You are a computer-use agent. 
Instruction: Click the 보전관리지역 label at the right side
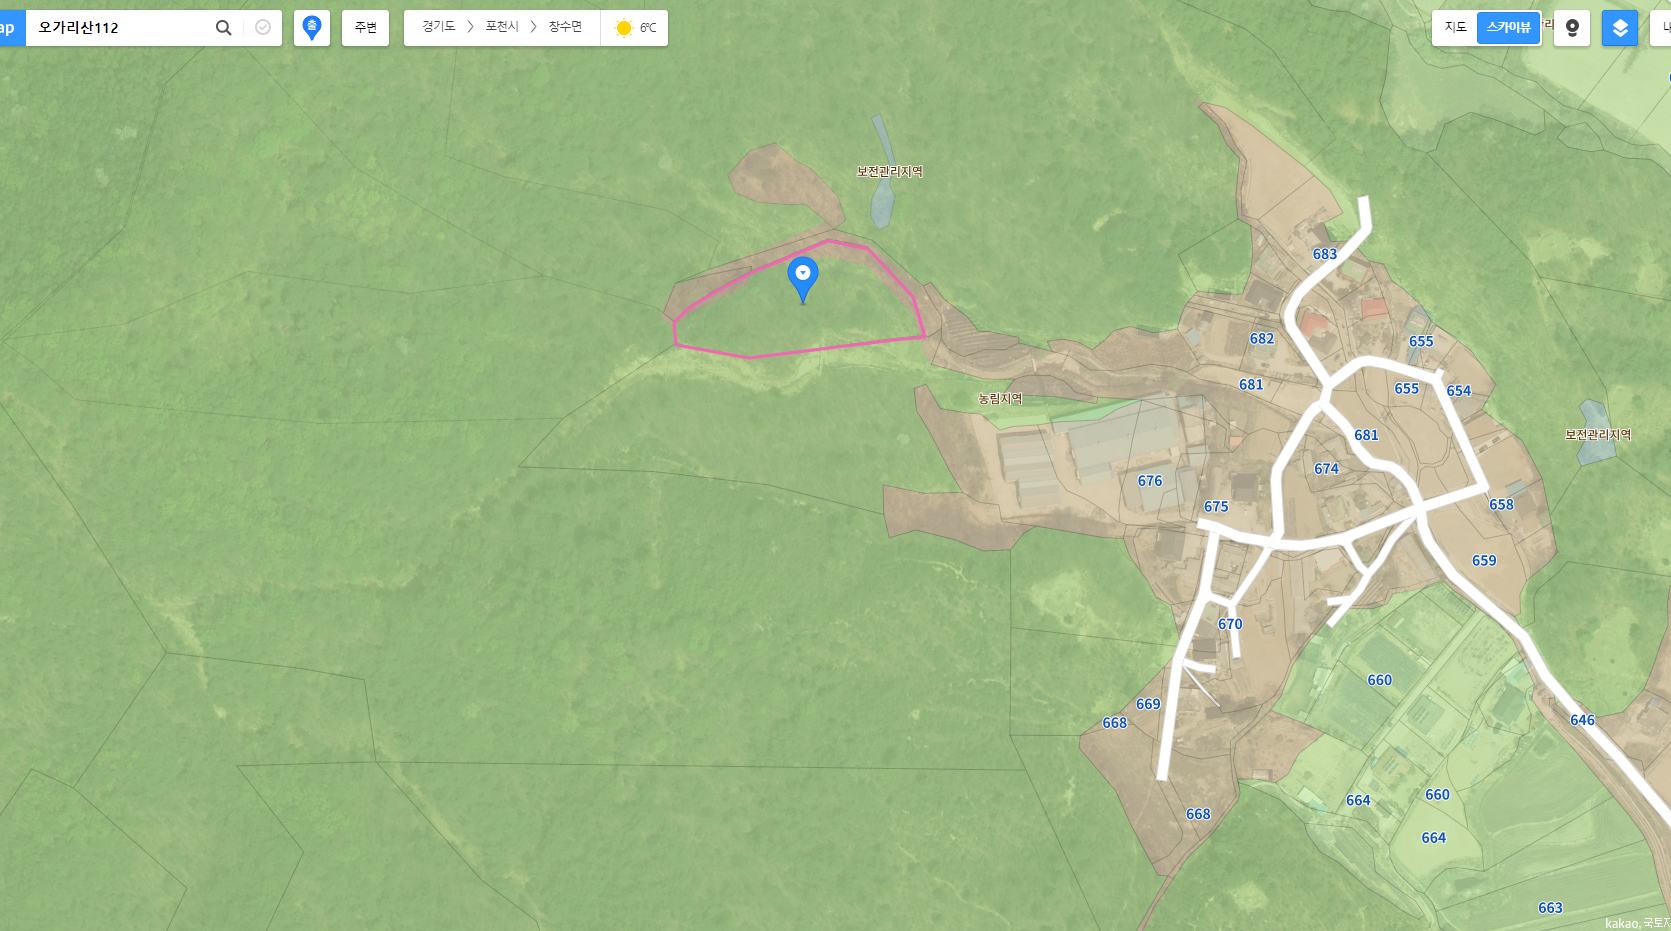(1598, 435)
